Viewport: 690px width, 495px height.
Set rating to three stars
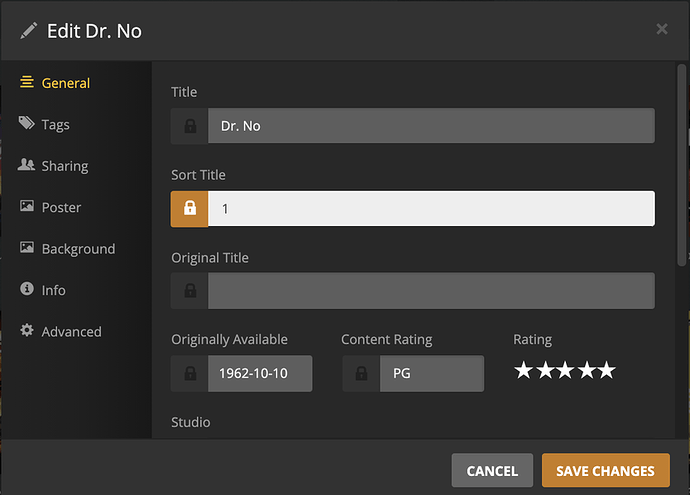tap(565, 370)
